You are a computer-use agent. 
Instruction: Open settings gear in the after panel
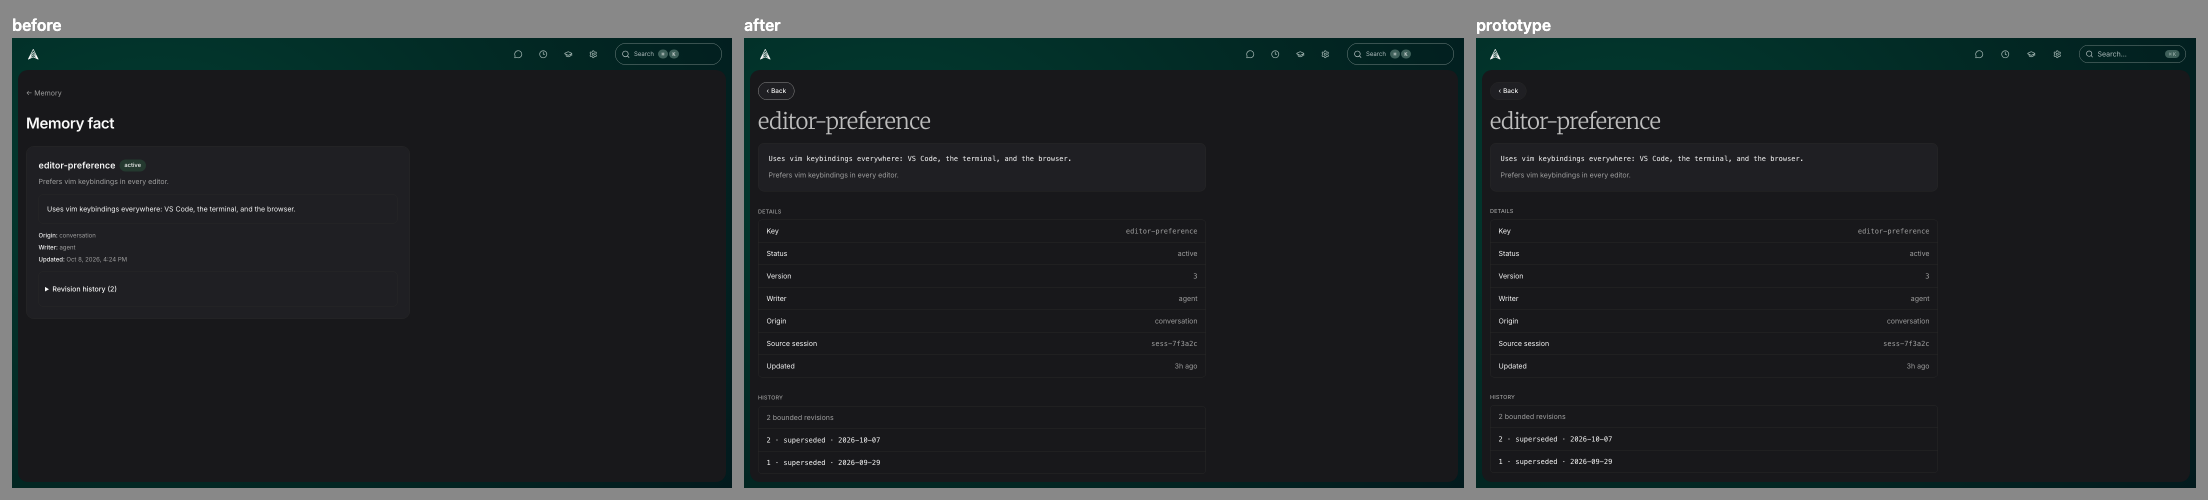click(1325, 54)
